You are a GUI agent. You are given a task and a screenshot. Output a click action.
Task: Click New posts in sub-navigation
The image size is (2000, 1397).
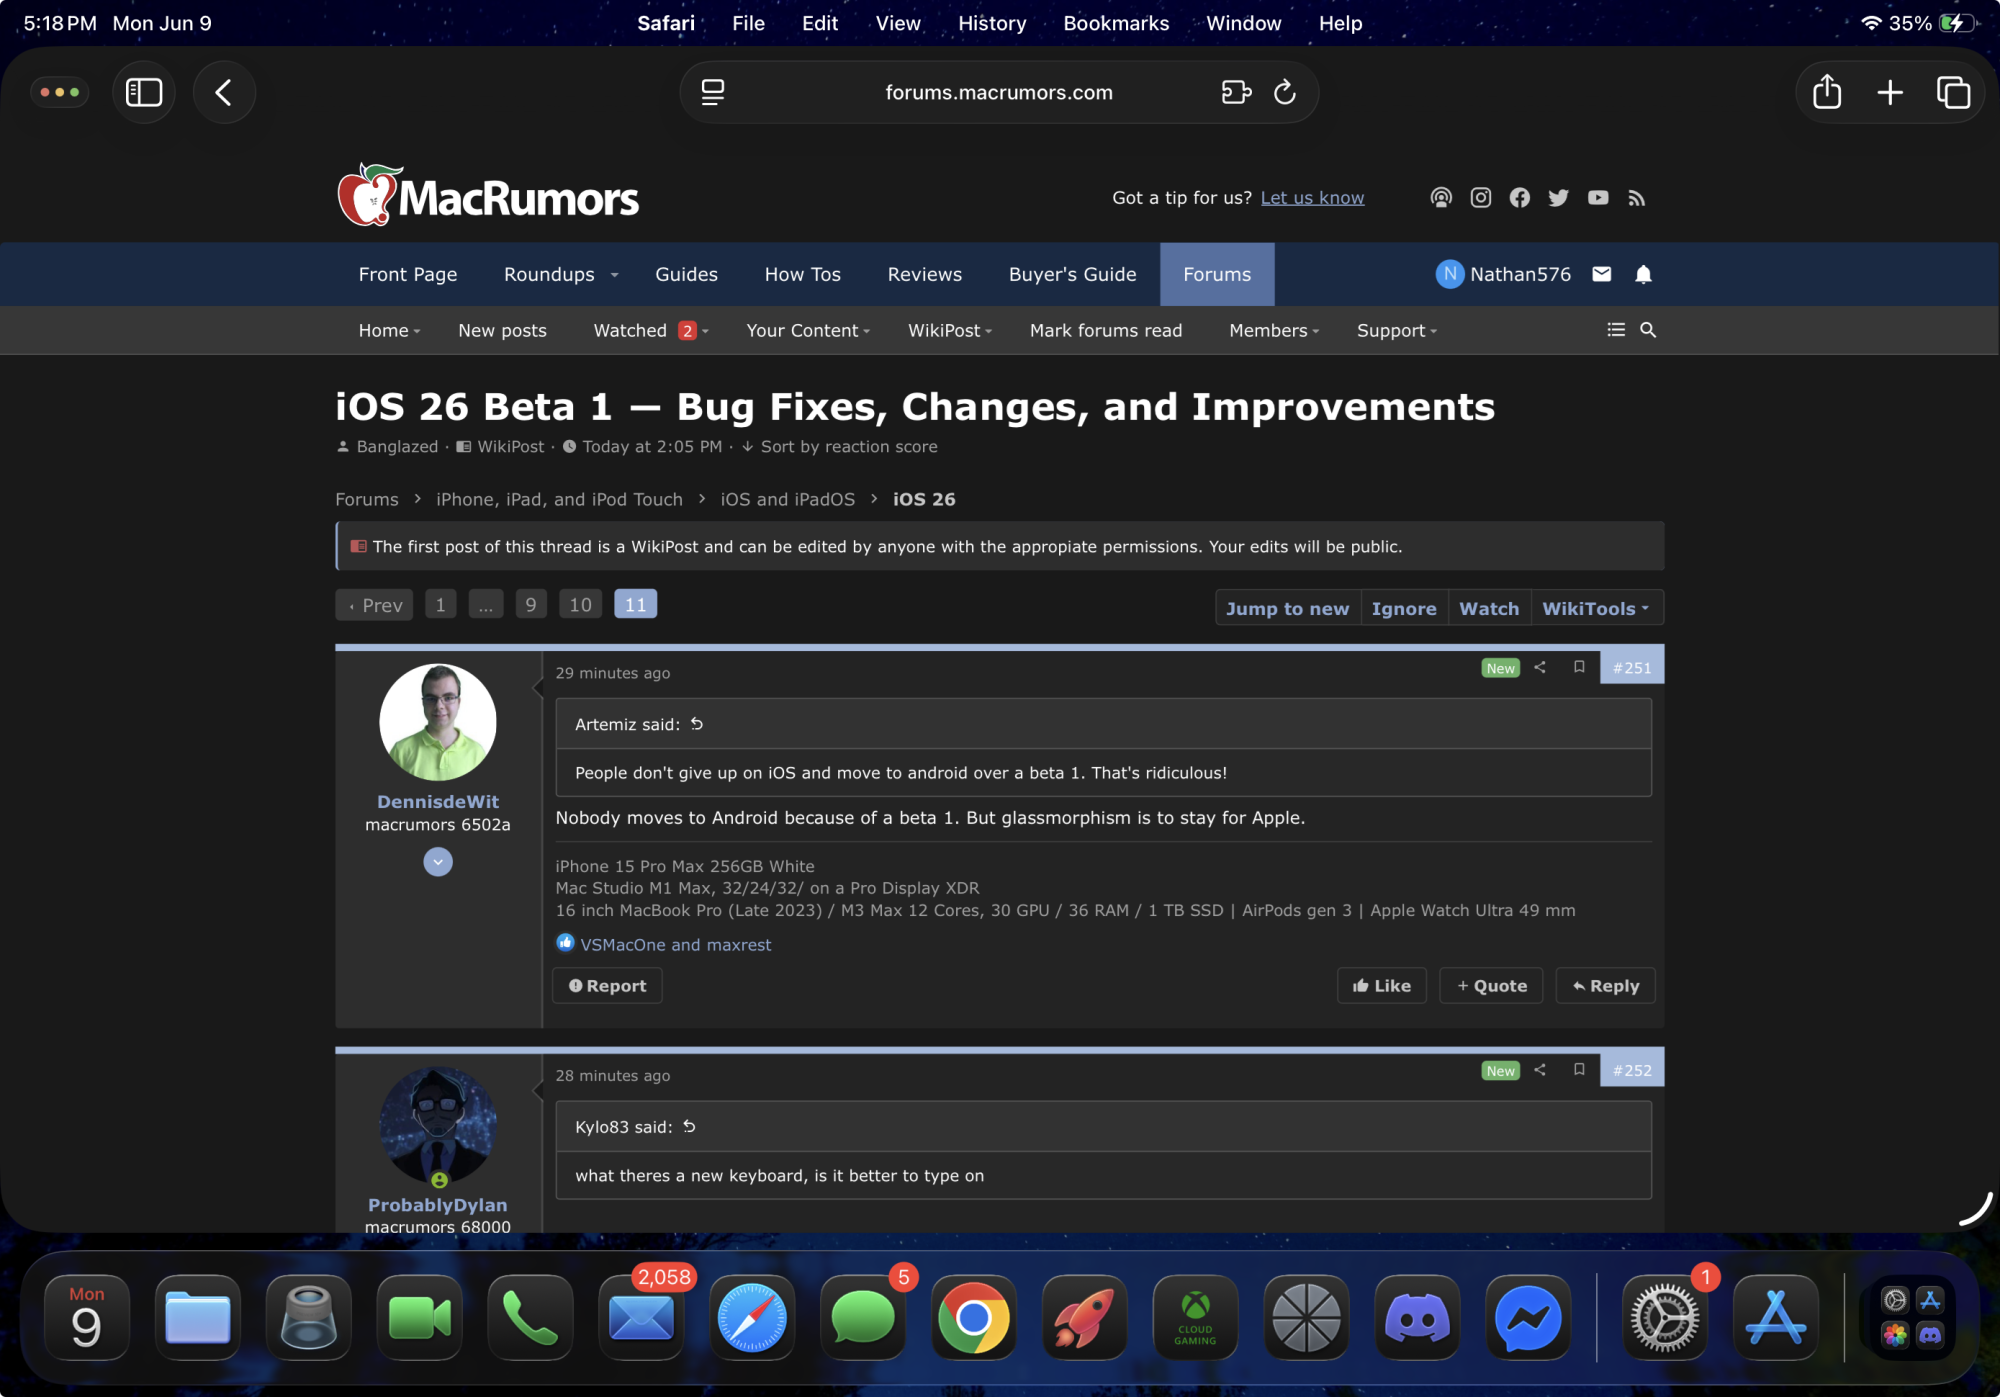502,330
